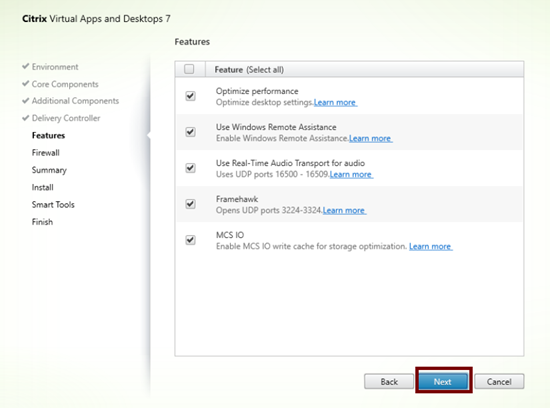Click the Enable Windows Remote Assistance description

click(282, 138)
